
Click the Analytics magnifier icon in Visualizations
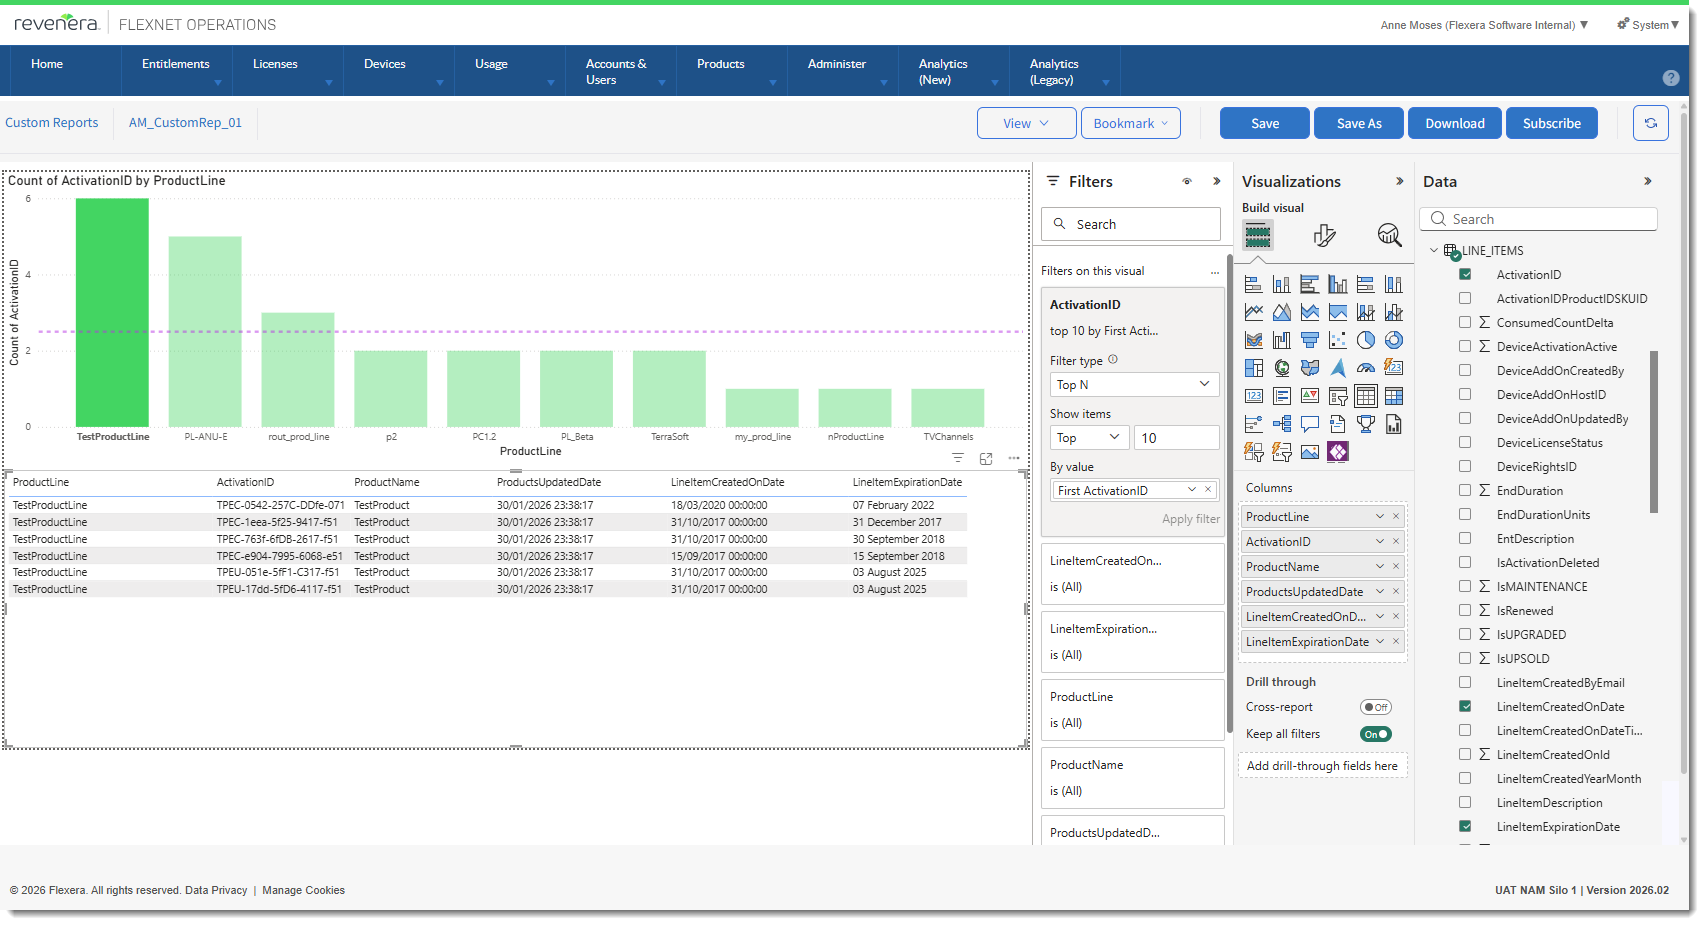point(1389,236)
